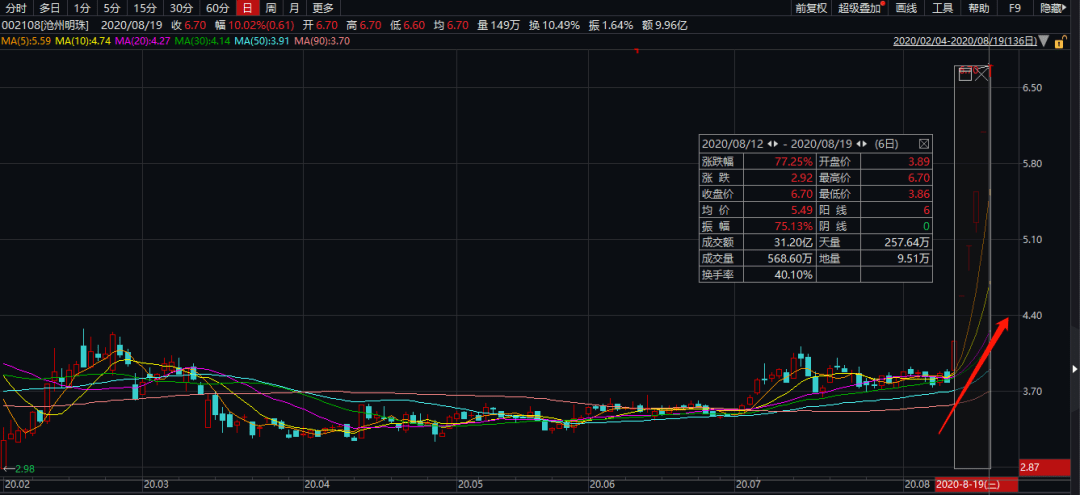Select the 1分 period tab

click(82, 8)
